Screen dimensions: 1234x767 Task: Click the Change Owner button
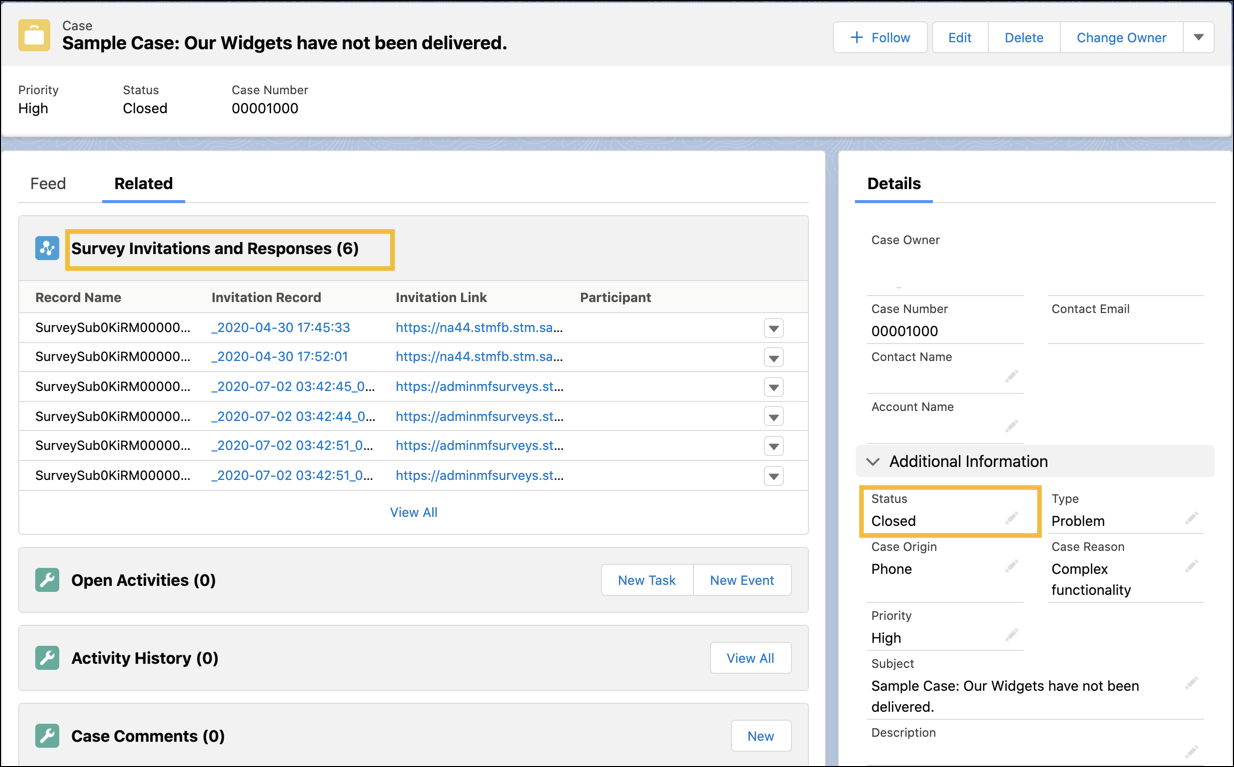point(1121,38)
